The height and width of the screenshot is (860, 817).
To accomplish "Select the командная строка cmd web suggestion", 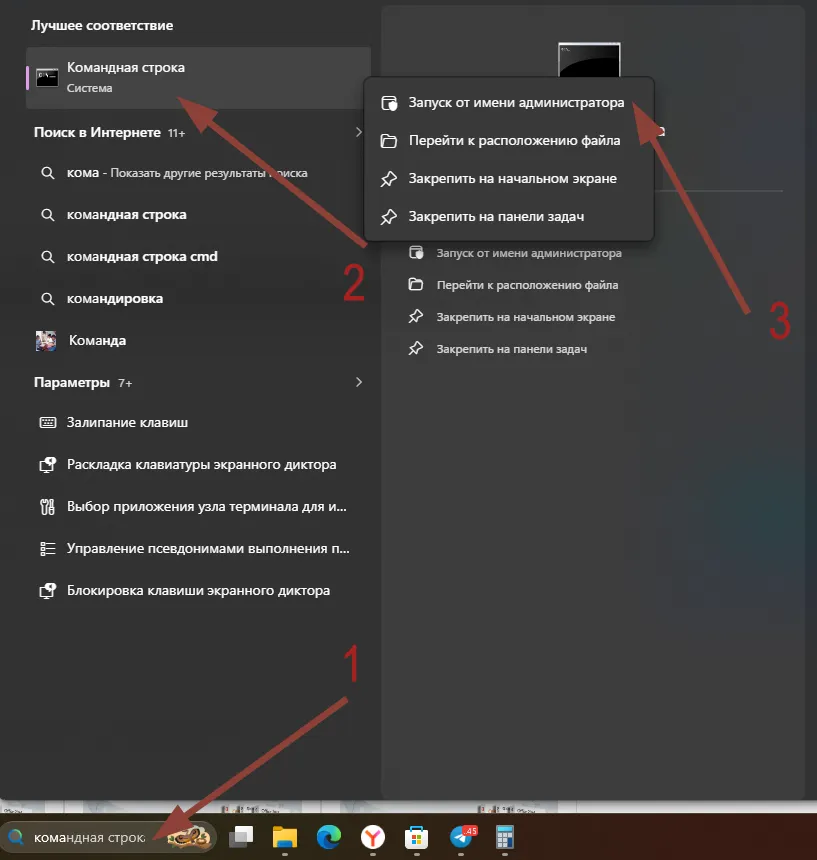I will (141, 257).
